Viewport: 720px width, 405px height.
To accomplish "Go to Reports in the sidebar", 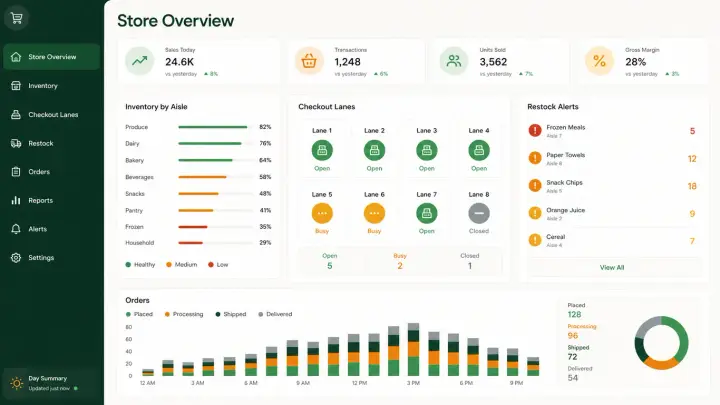I will [51, 200].
